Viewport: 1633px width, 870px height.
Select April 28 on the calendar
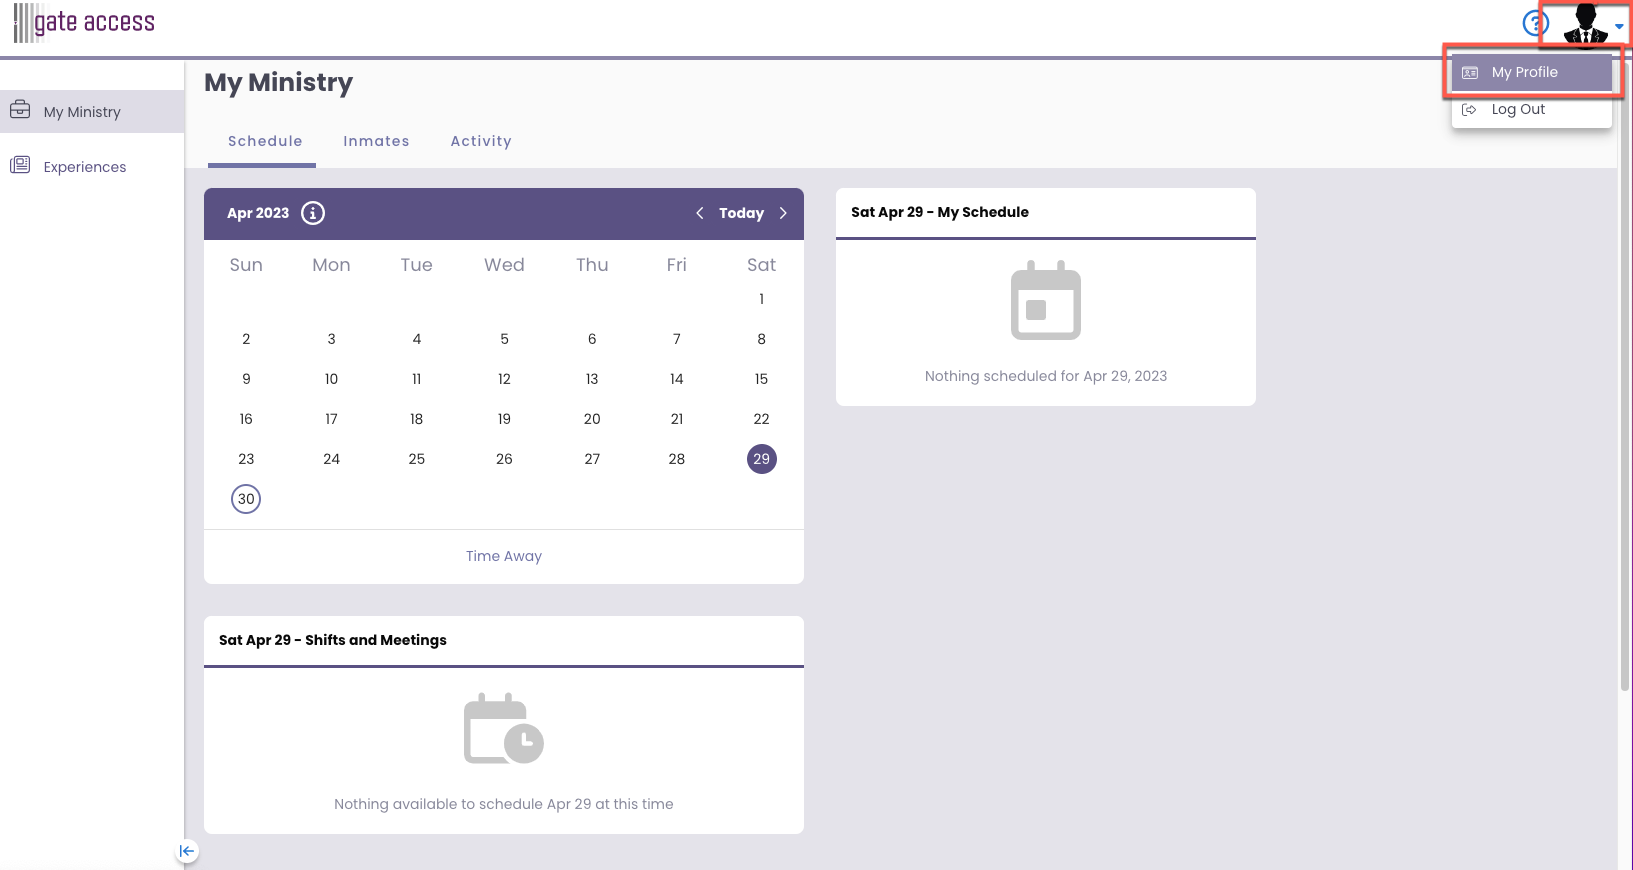[x=677, y=459]
